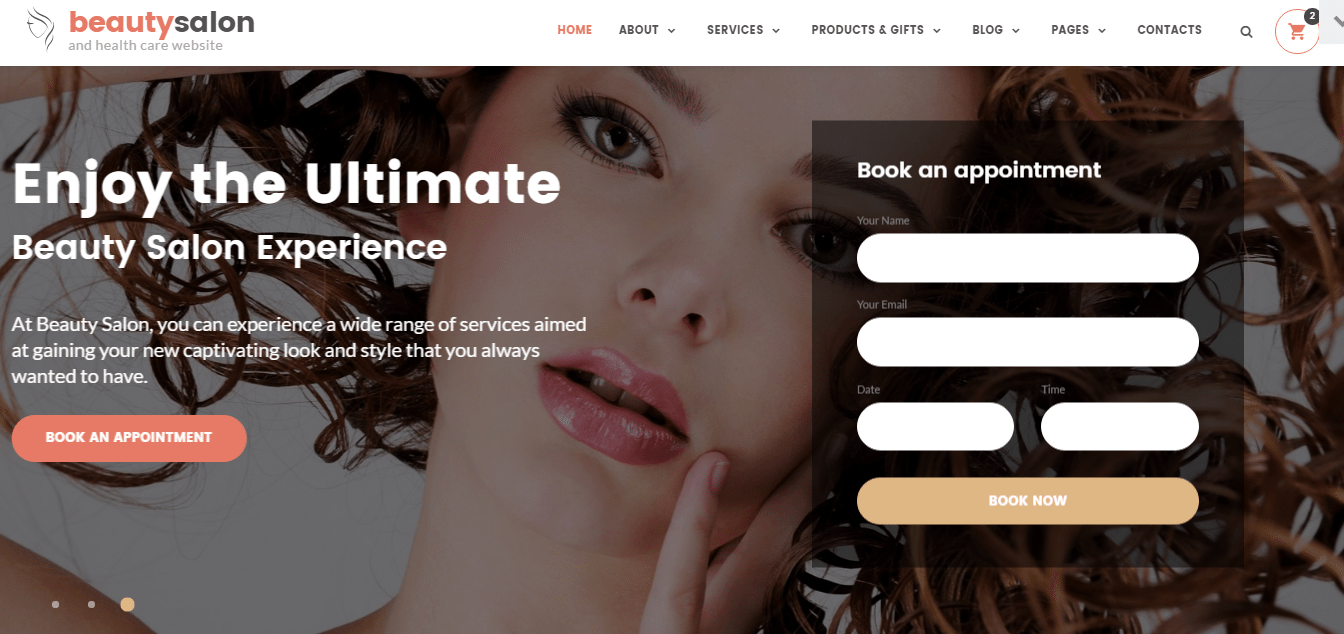
Task: Go to the Home menu item
Action: [x=575, y=30]
